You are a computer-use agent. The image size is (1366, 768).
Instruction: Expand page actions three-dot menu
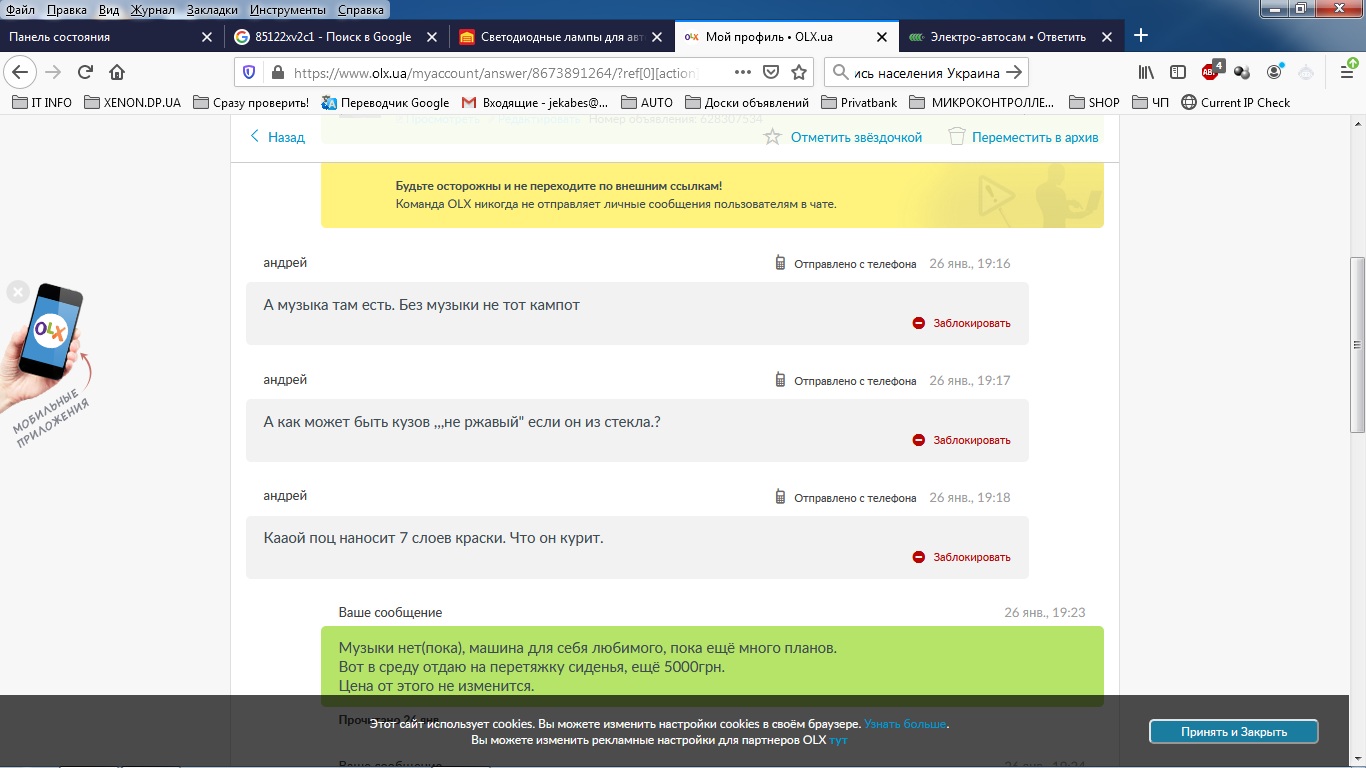pos(742,72)
